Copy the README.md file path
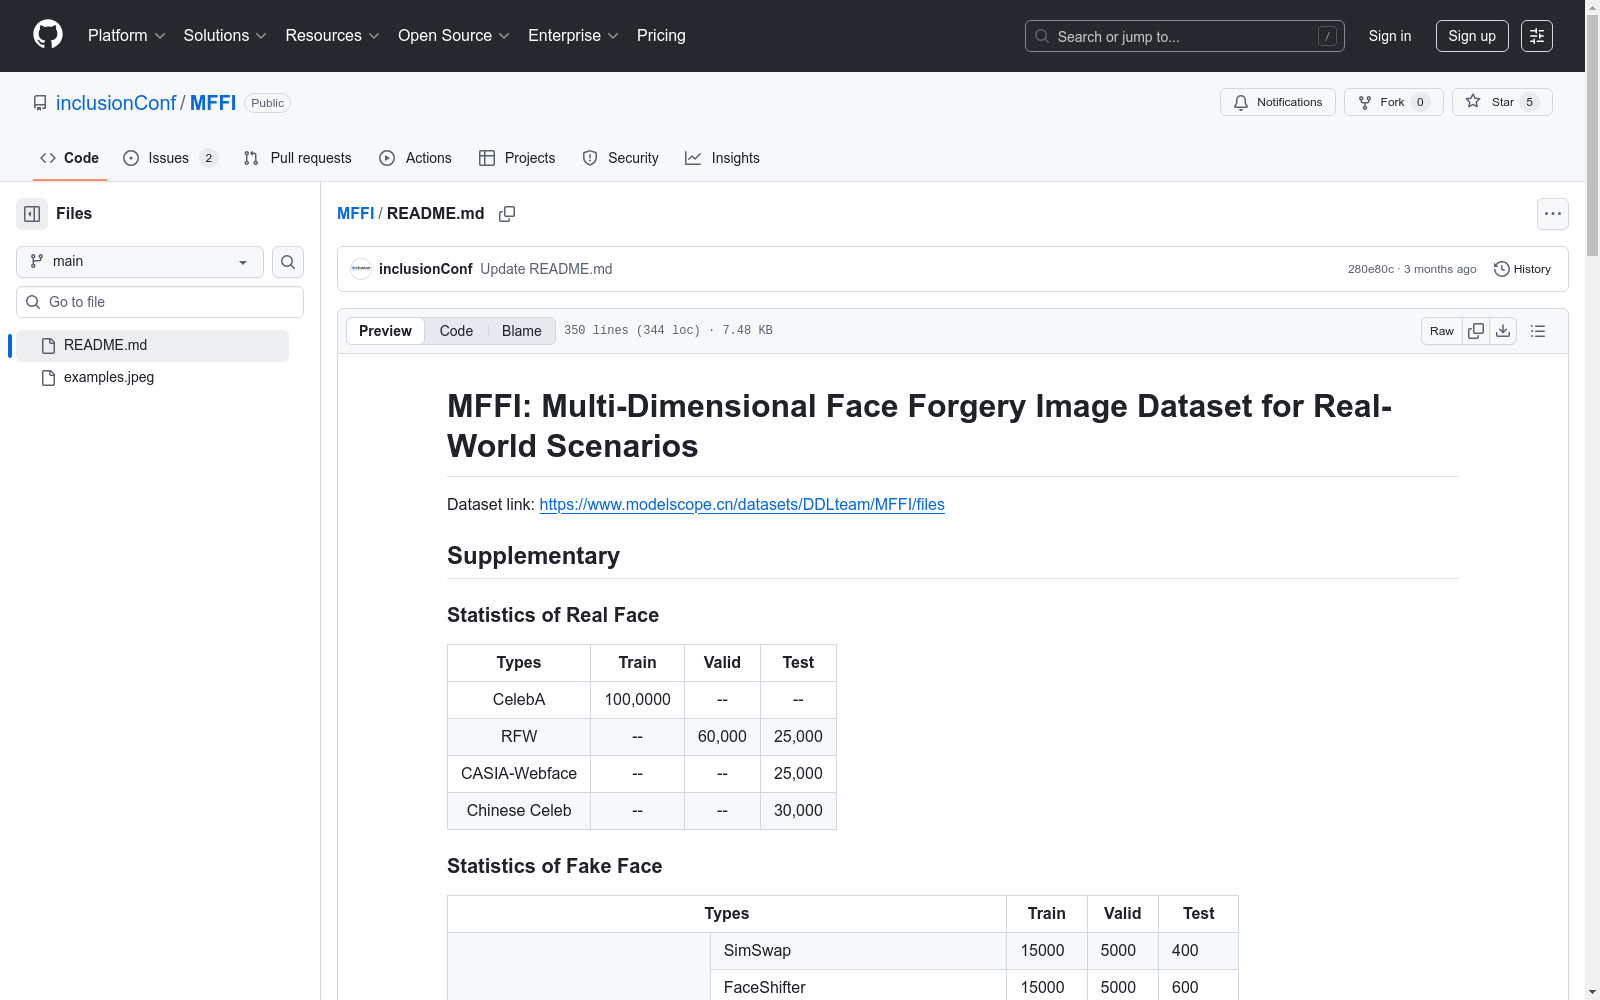1600x1000 pixels. coord(507,214)
